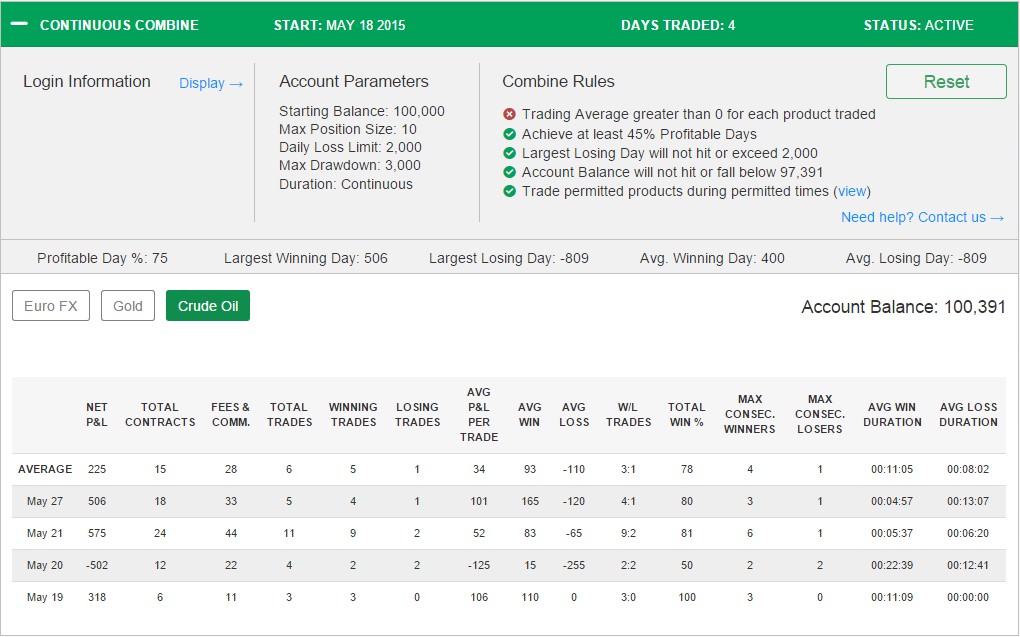Click the MAX CONSEC. WINNERS header
Screen dimensions: 1020x637
[749, 414]
